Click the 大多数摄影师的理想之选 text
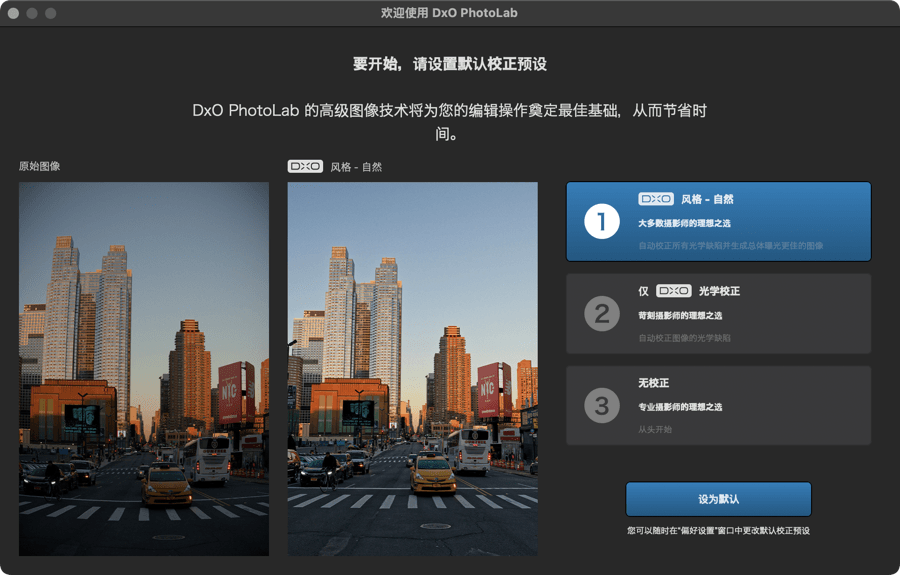The width and height of the screenshot is (900, 575). 684,223
